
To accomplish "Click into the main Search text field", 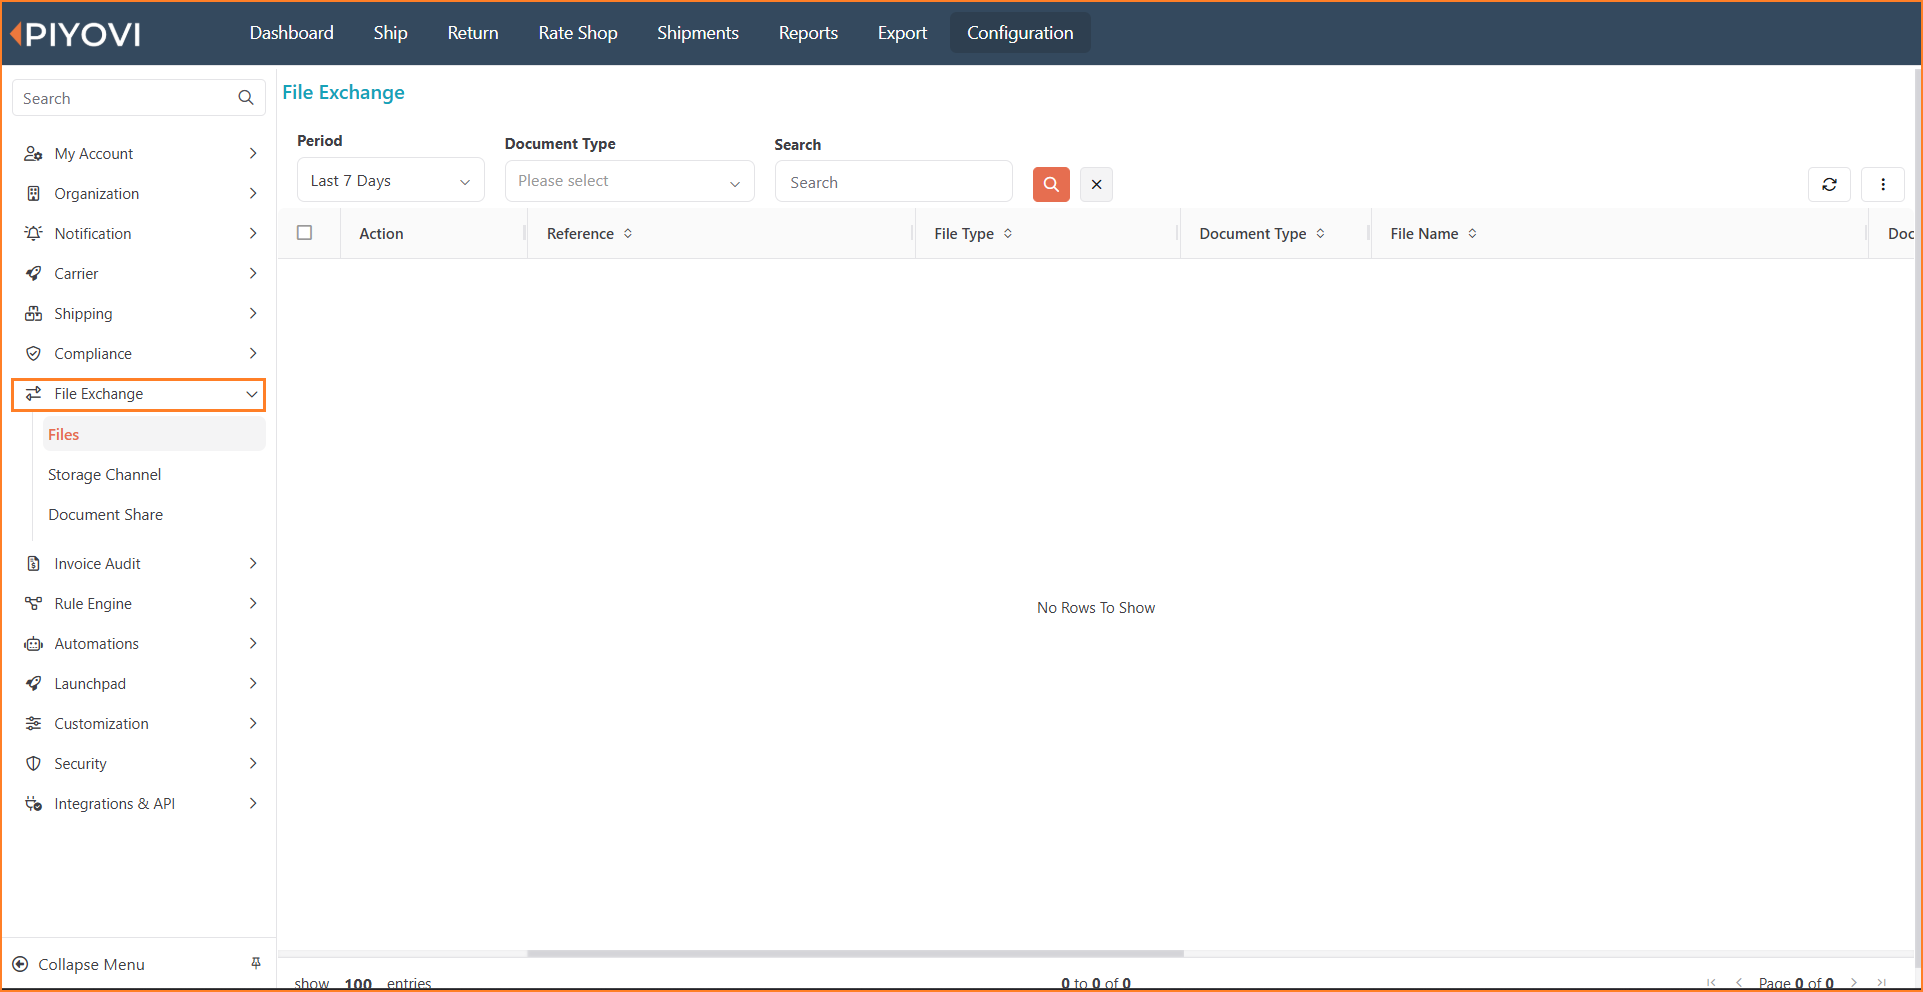I will 894,182.
